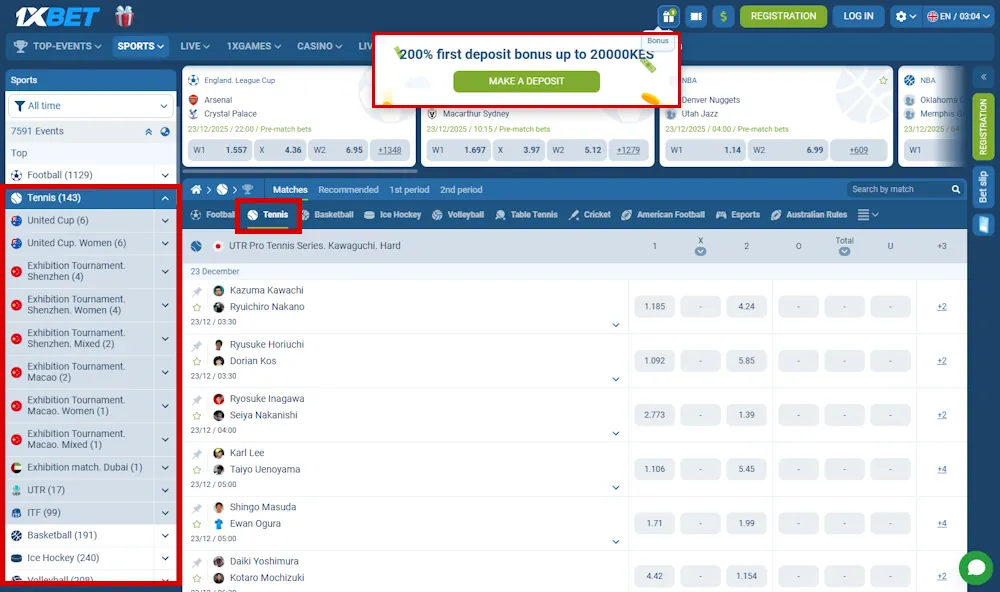
Task: Click the green MAKE A DEPOSIT button
Action: pyautogui.click(x=526, y=81)
